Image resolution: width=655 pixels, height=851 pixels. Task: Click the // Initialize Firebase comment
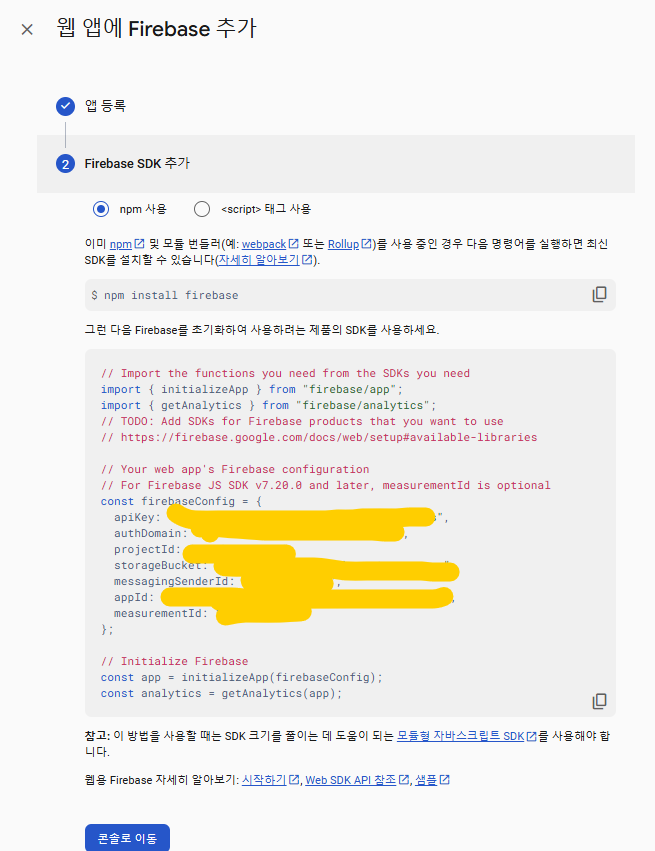(x=175, y=662)
